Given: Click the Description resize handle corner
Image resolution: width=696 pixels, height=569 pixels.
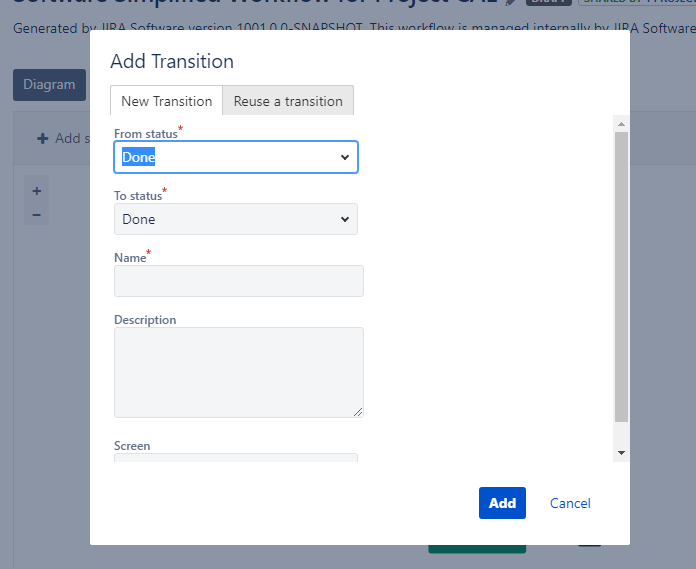Looking at the screenshot, I should (358, 412).
